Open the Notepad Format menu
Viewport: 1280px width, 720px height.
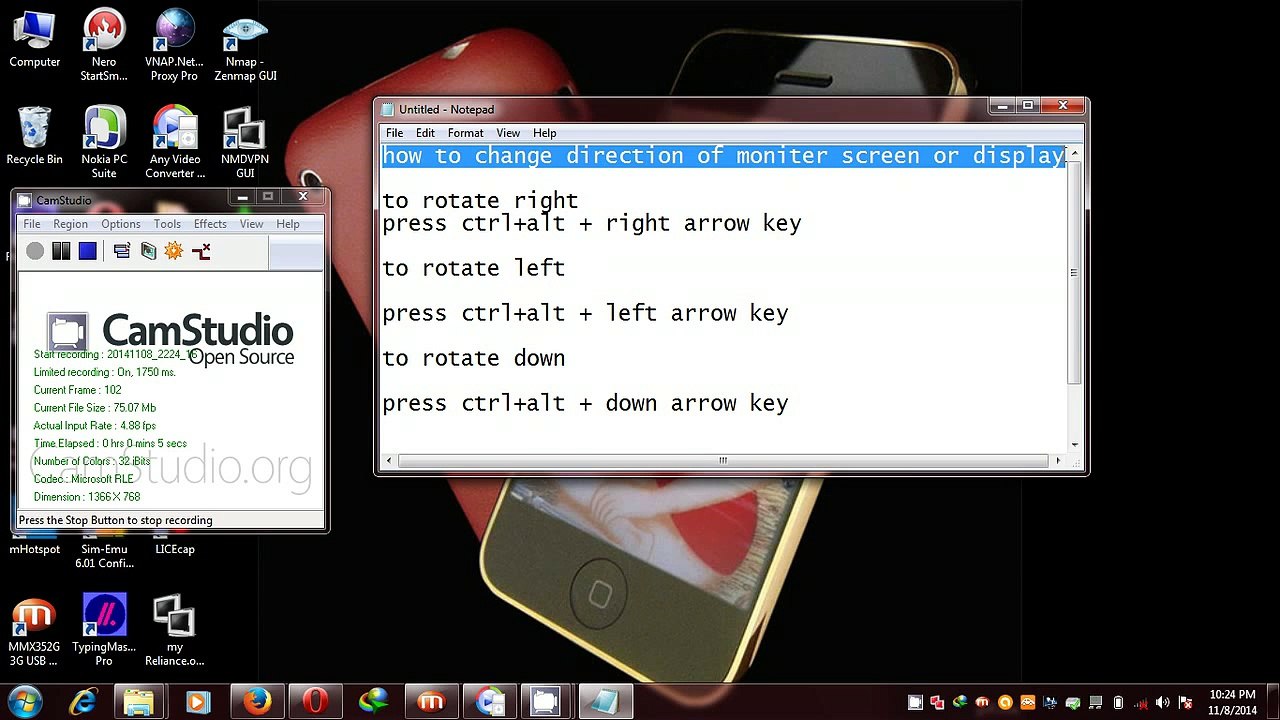465,133
